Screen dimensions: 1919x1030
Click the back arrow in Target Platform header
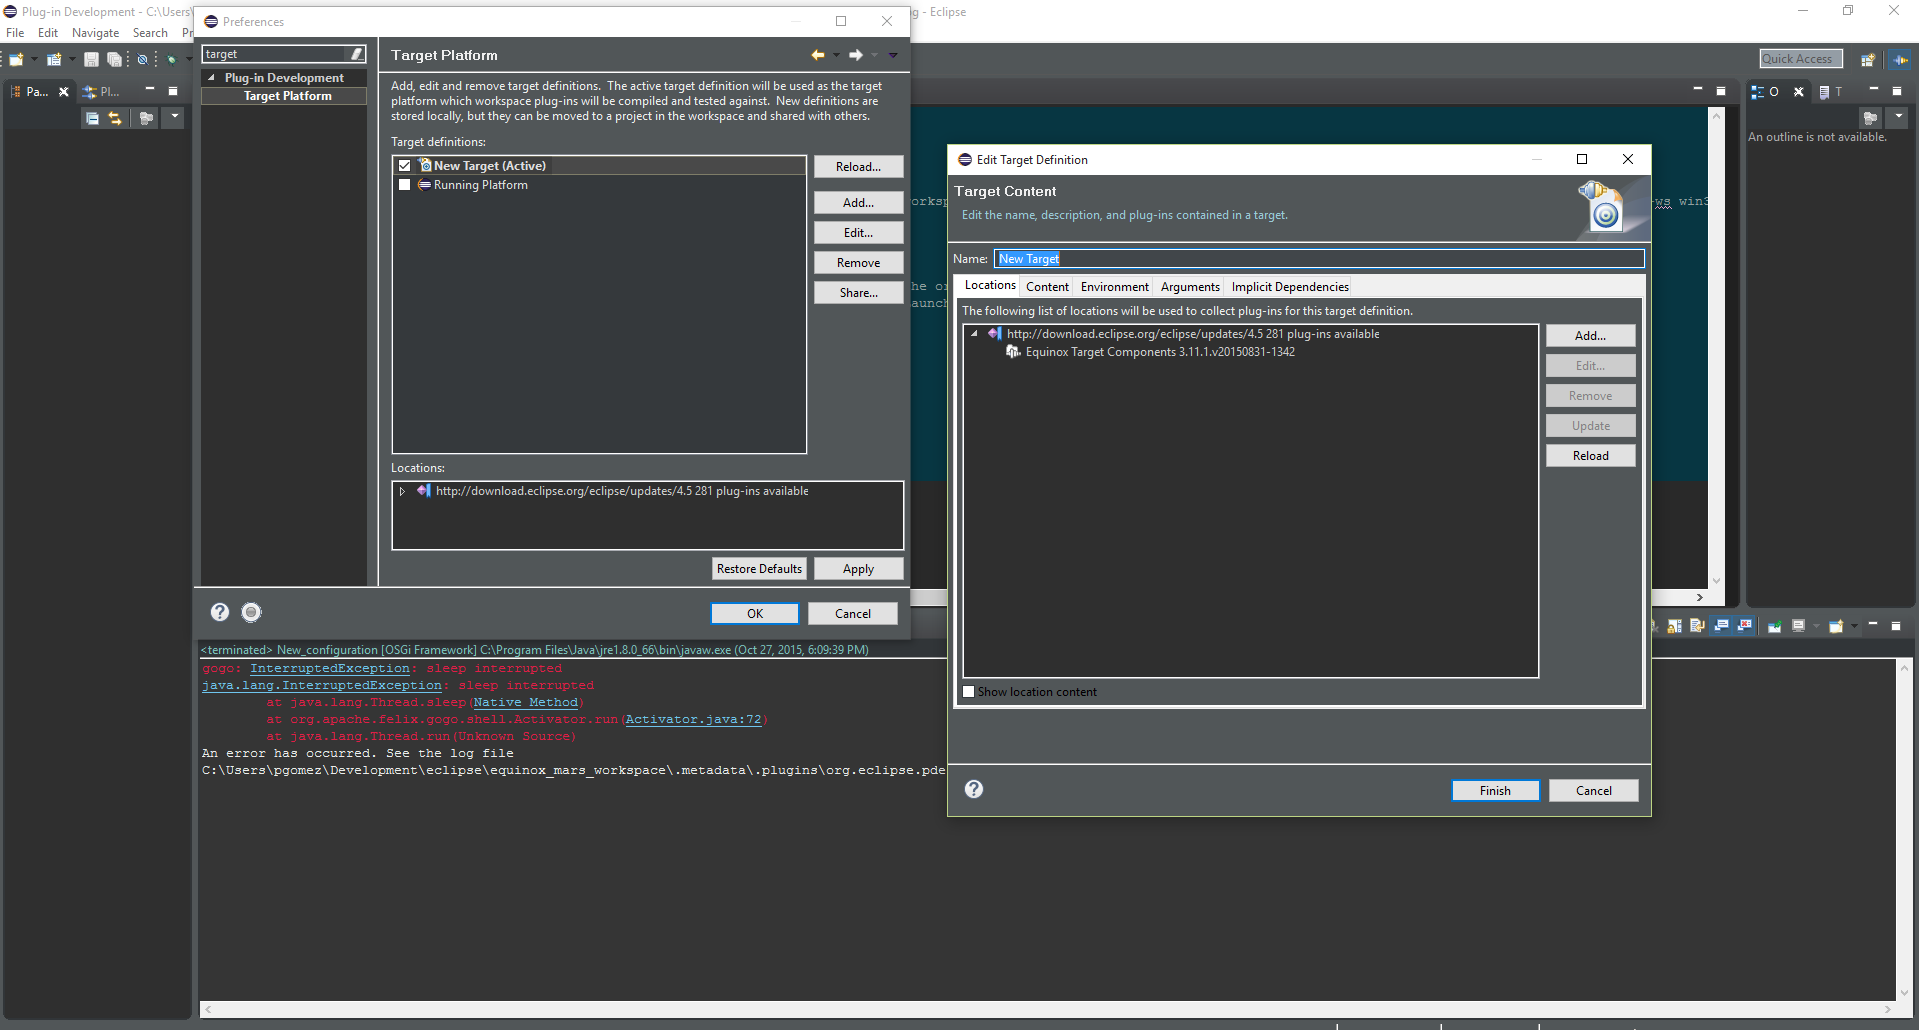tap(818, 55)
